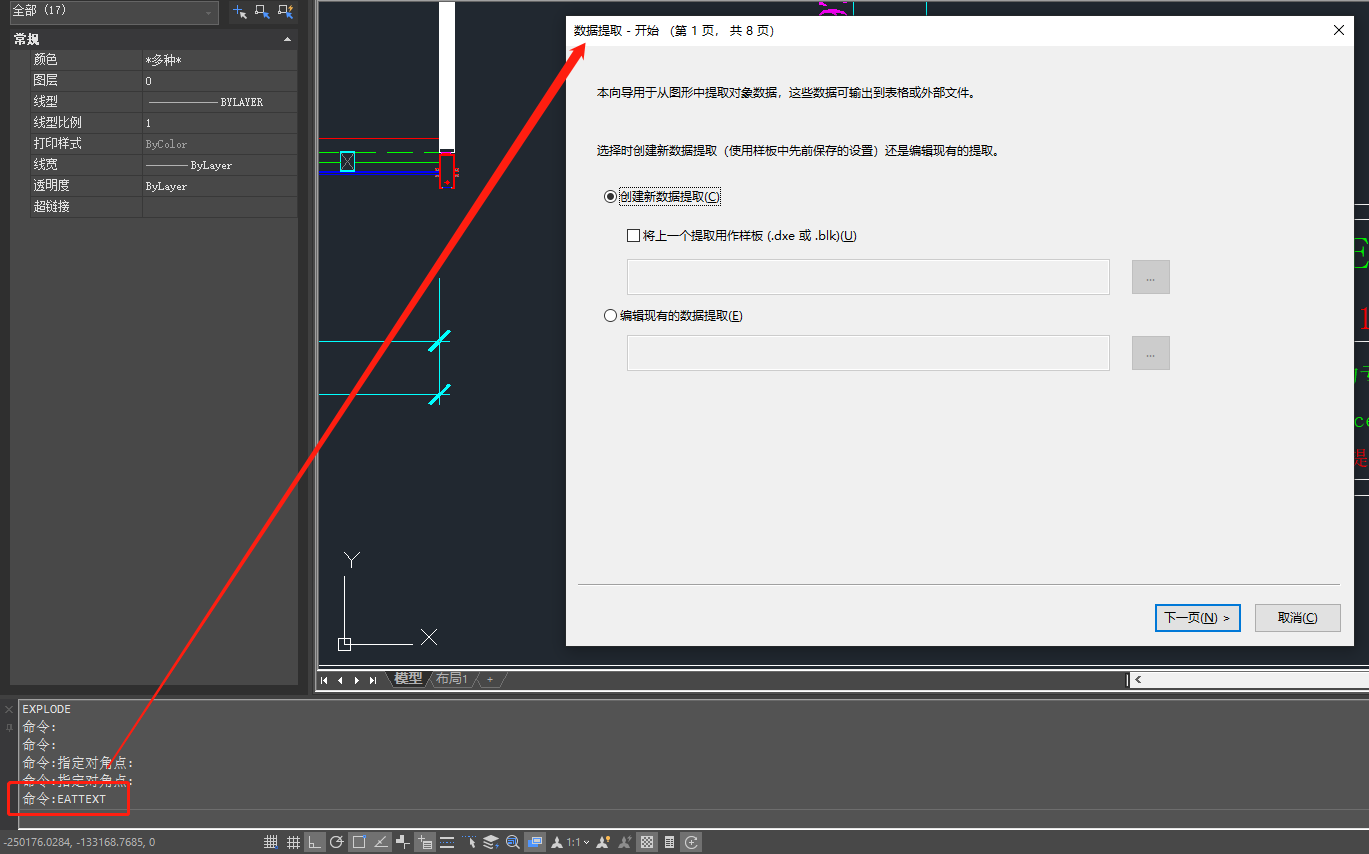Click browse button beside template path field
Viewport: 1369px width, 854px height.
[x=1150, y=277]
